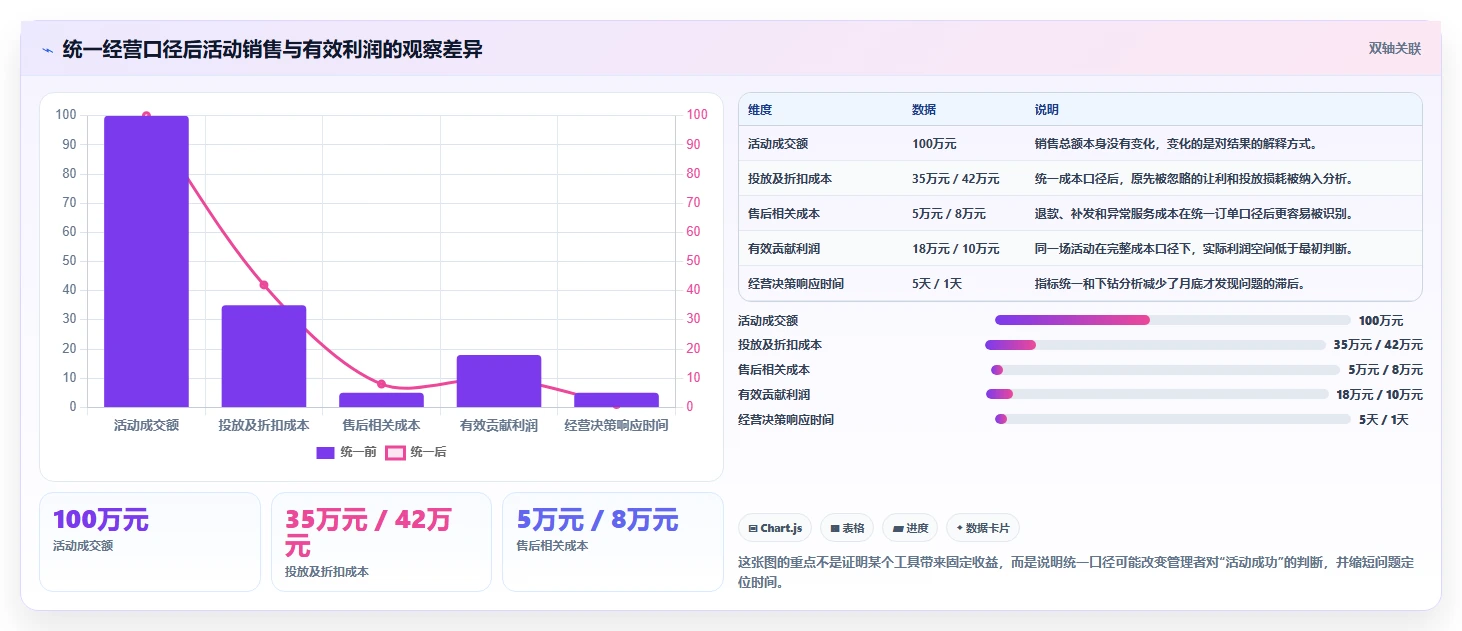Click the 表格 tag

pyautogui.click(x=847, y=528)
